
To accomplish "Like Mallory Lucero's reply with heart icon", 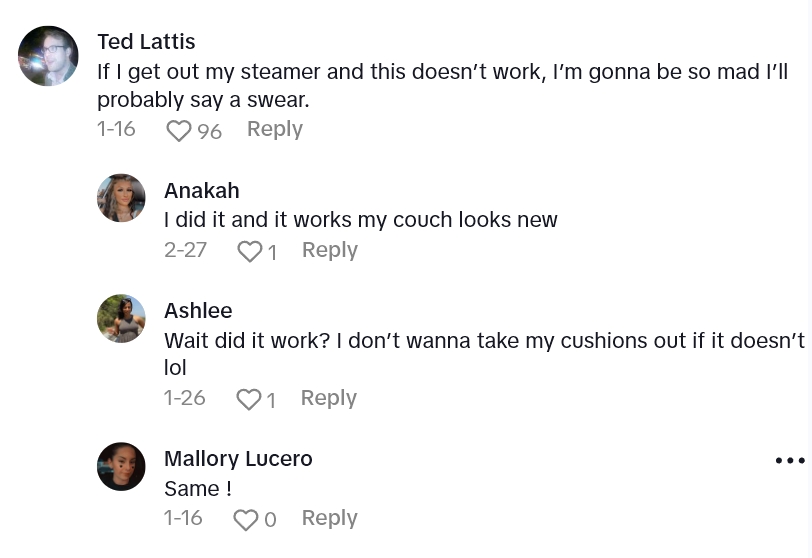I will pyautogui.click(x=244, y=520).
